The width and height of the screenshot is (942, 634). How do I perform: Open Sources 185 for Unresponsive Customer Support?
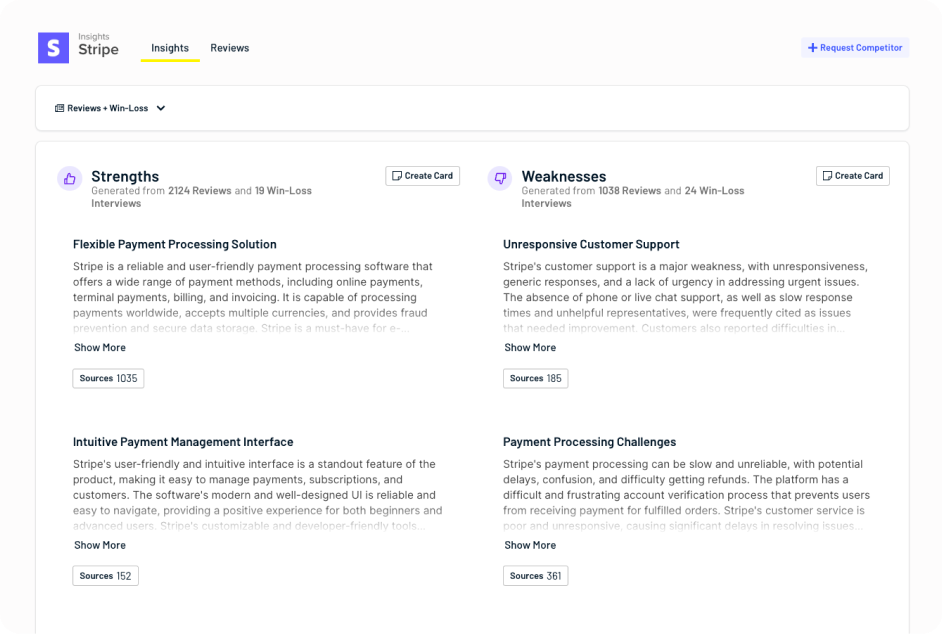(535, 378)
